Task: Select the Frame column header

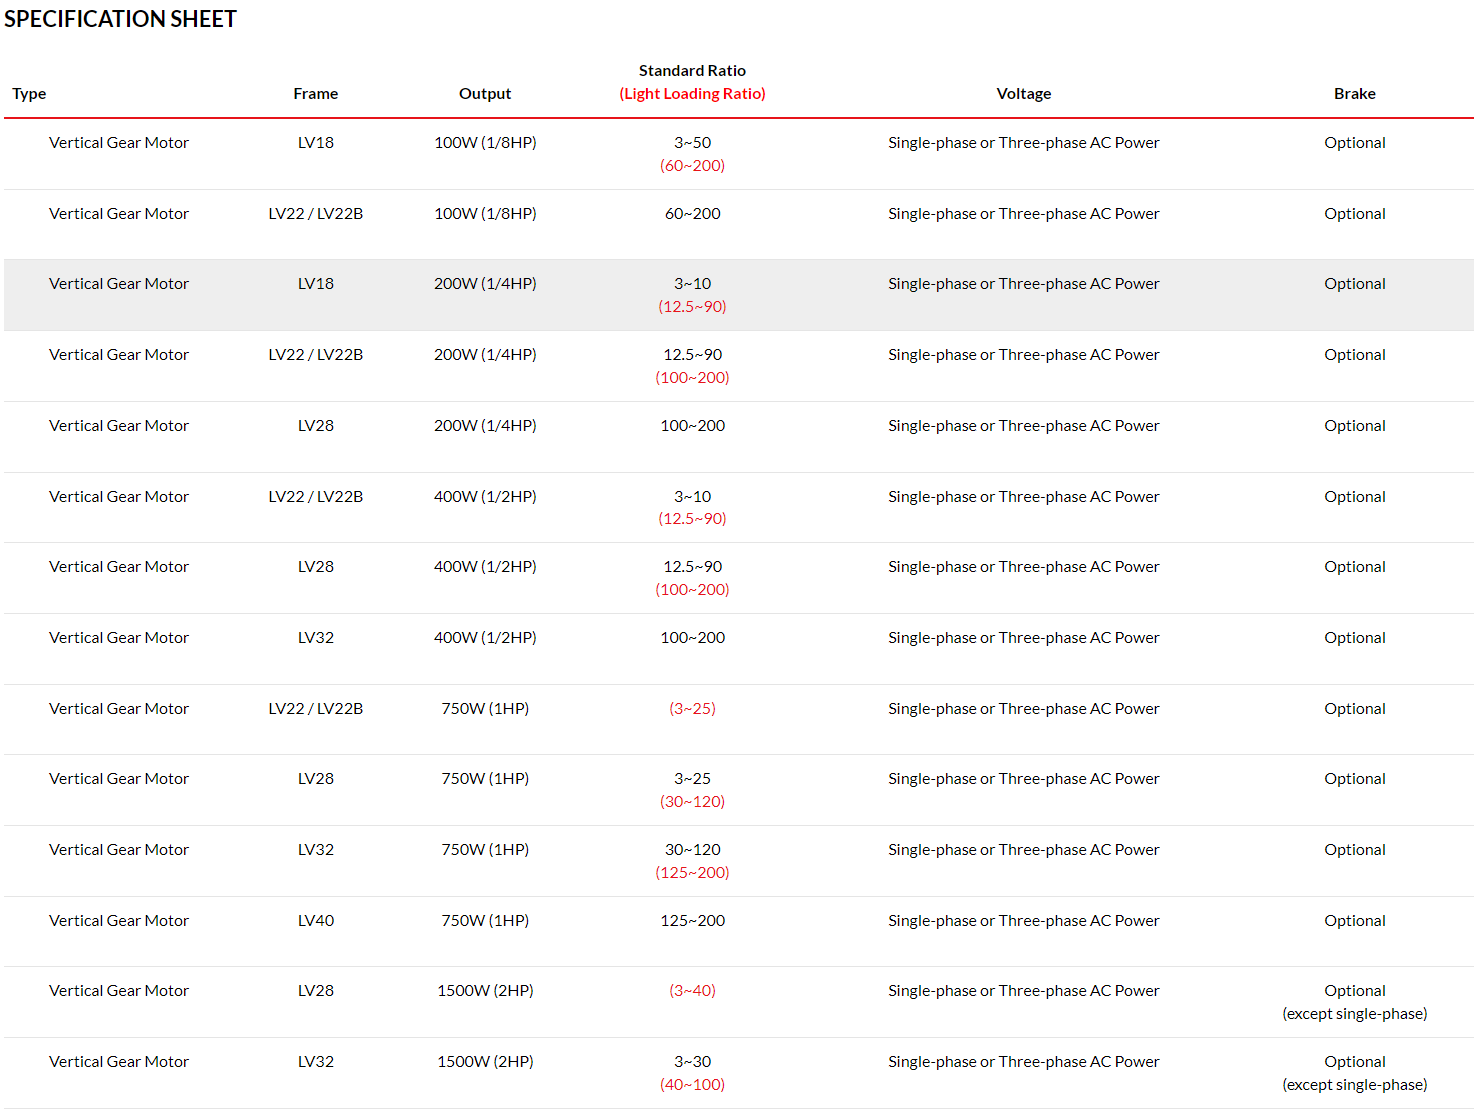Action: tap(316, 94)
